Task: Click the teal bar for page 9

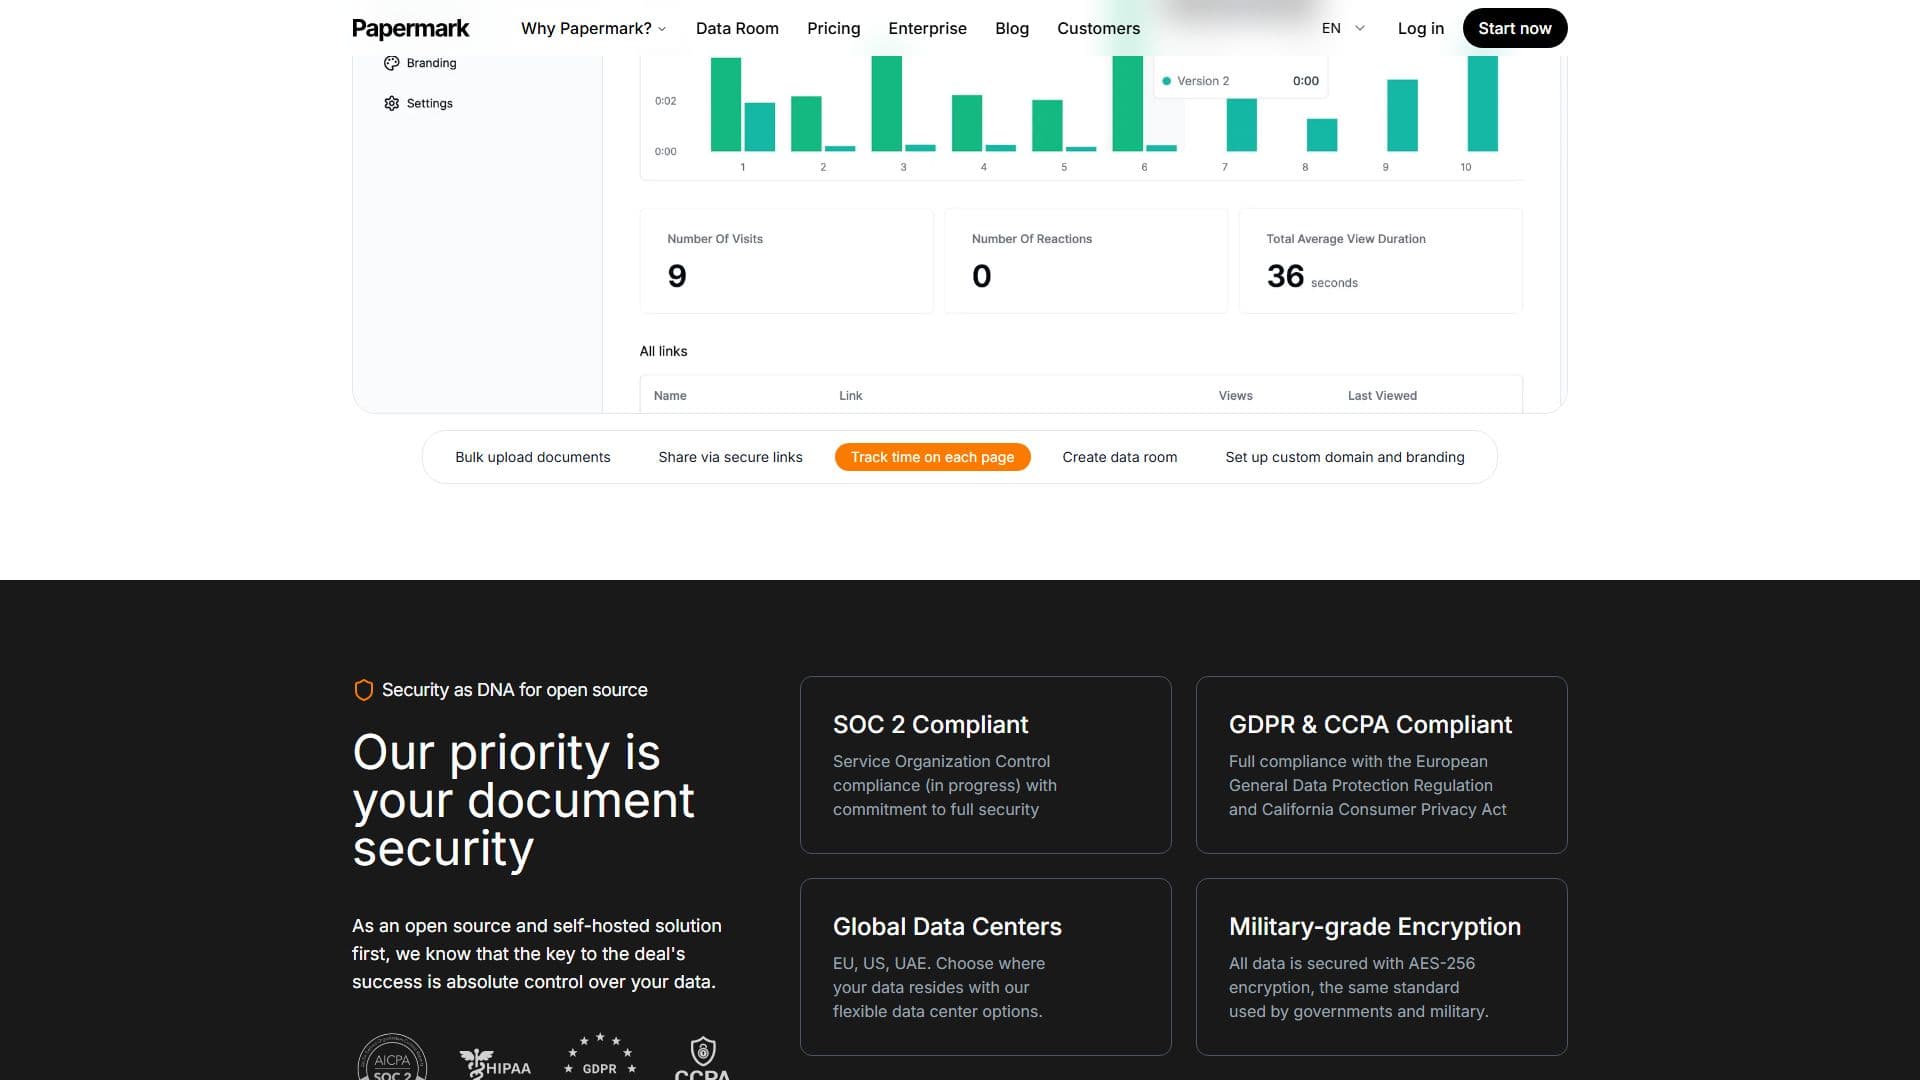Action: coord(1402,115)
